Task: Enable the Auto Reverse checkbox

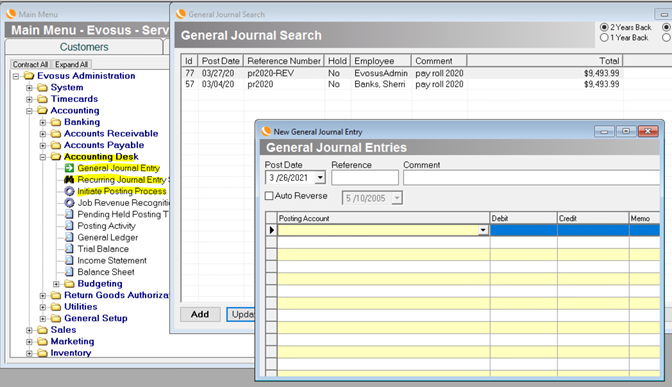Action: click(269, 196)
